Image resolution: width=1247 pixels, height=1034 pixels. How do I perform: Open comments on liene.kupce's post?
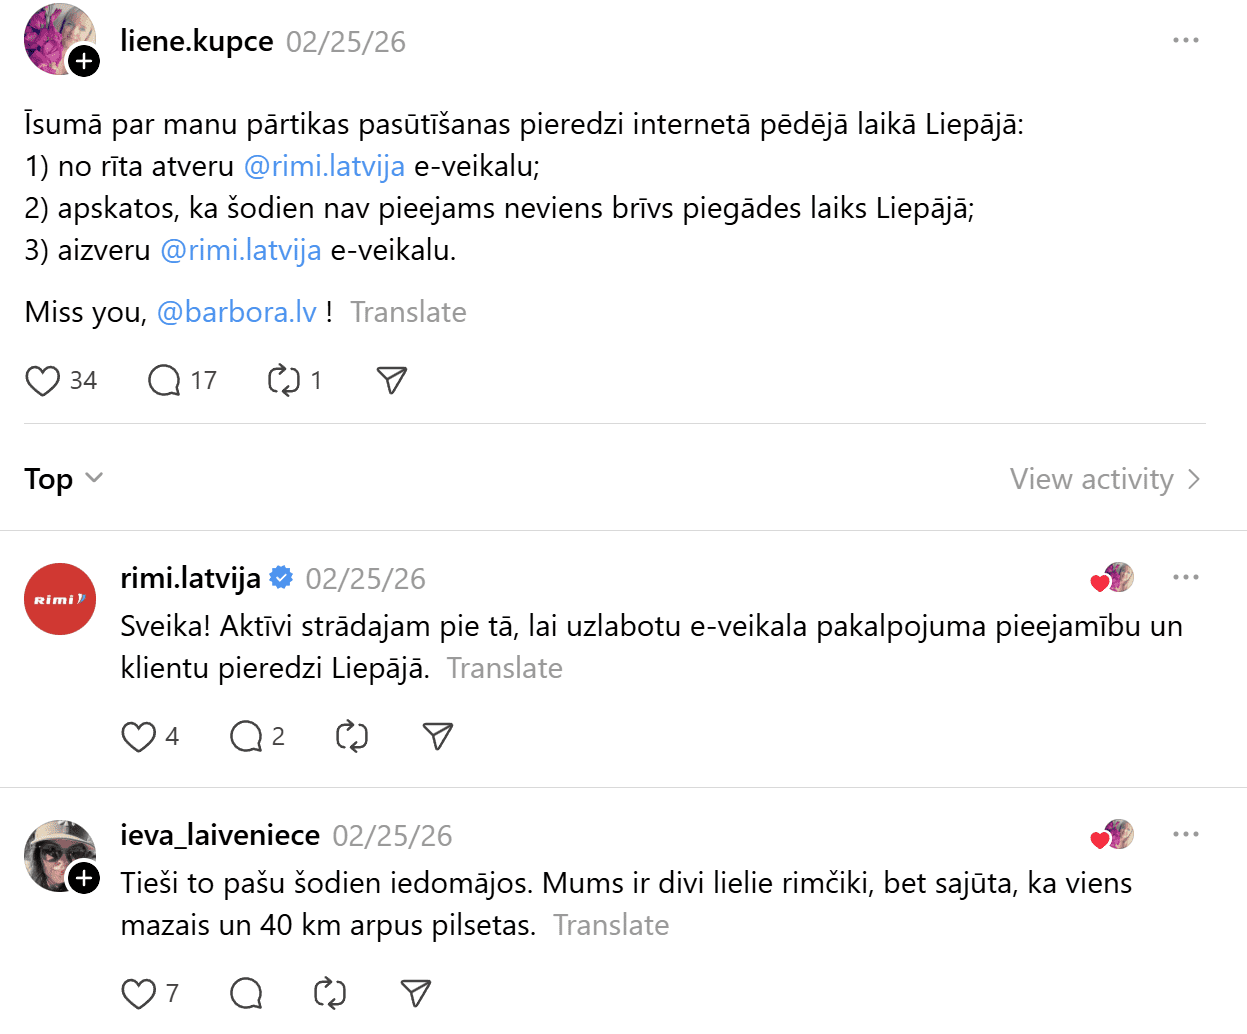click(164, 381)
